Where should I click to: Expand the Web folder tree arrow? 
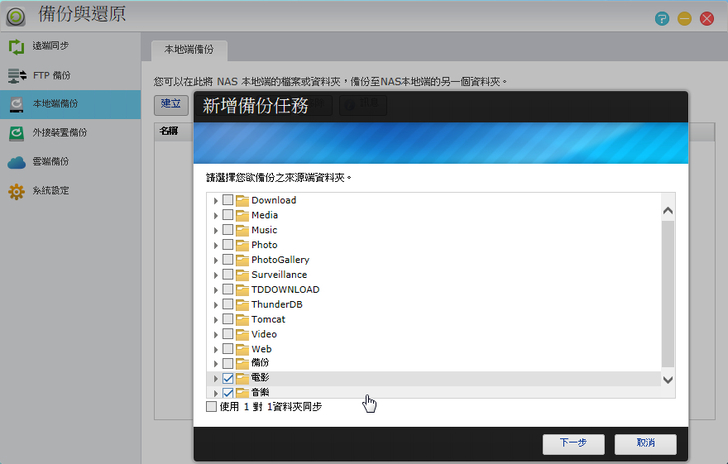[x=215, y=350]
